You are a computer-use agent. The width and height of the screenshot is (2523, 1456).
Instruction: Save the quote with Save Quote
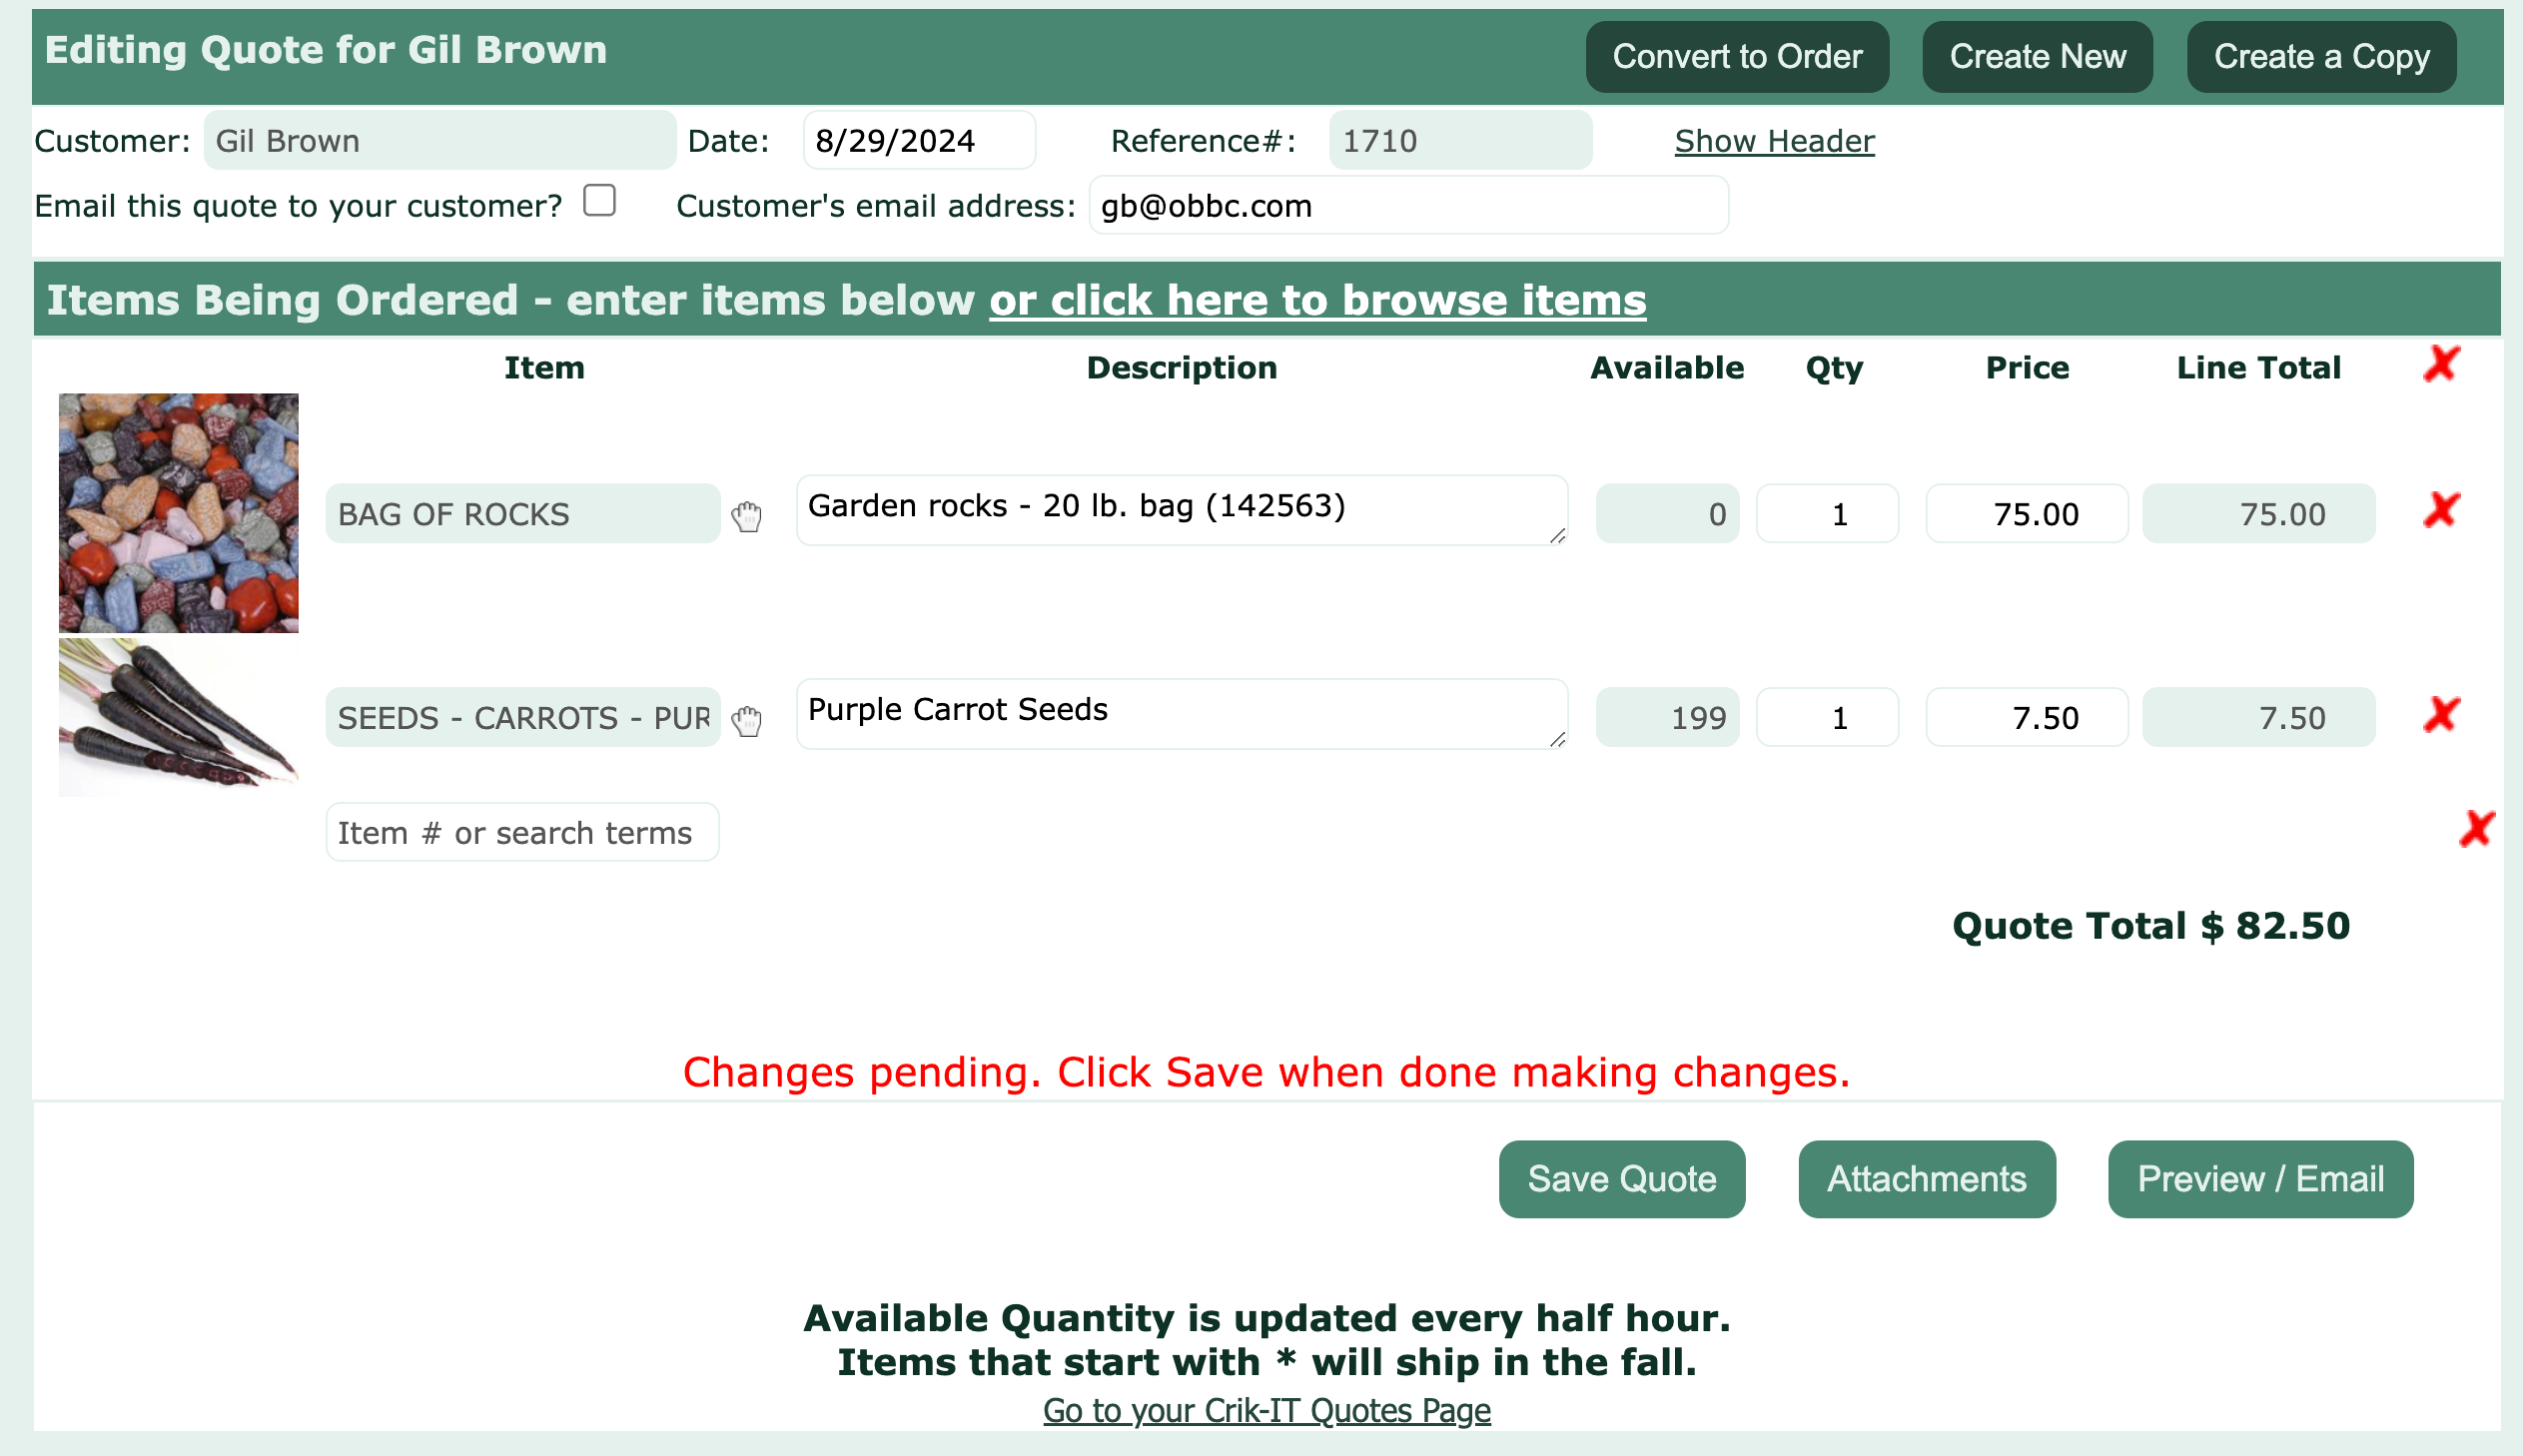tap(1621, 1179)
